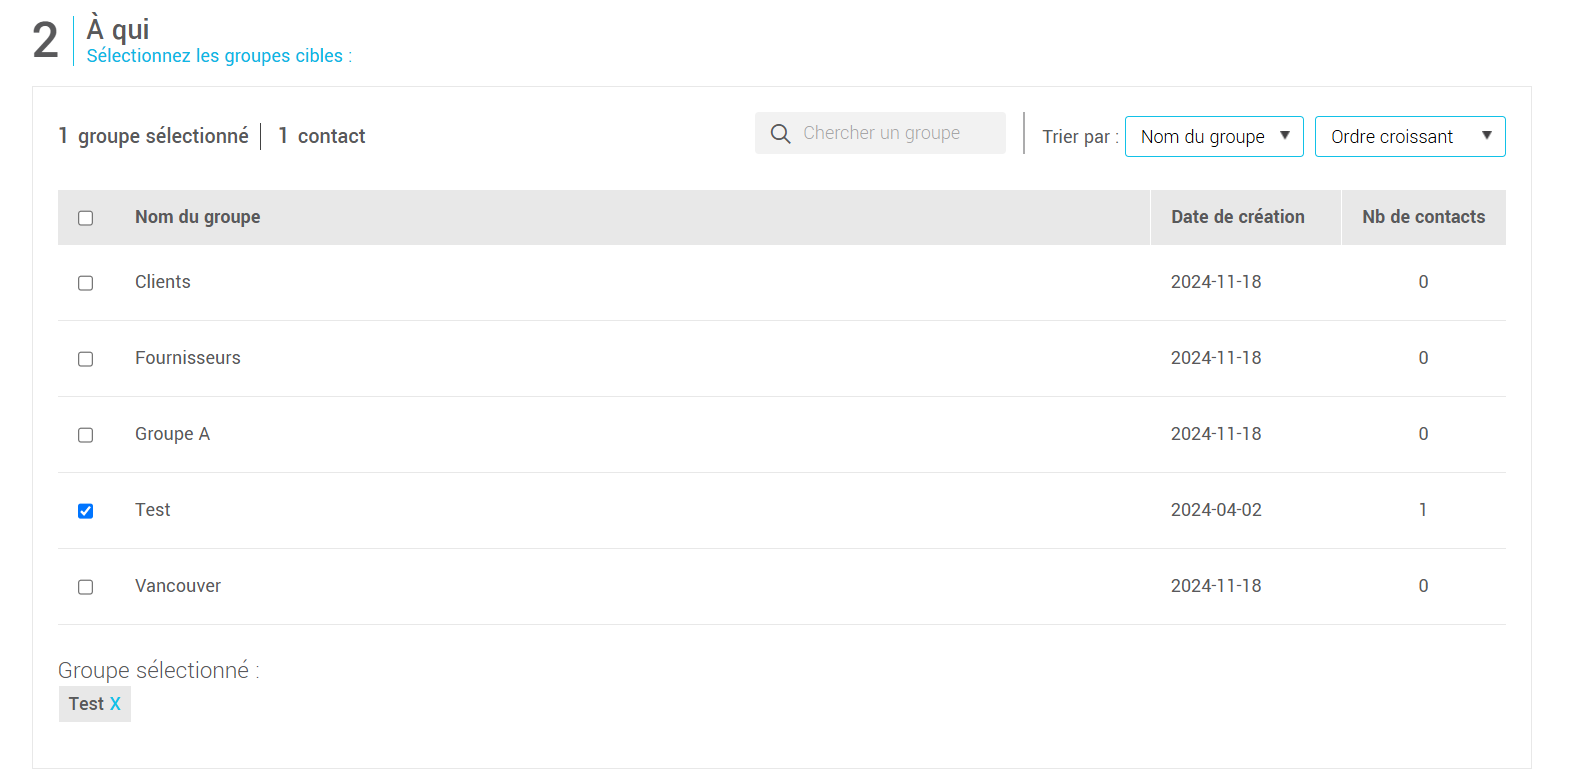The height and width of the screenshot is (781, 1572).
Task: Remove Test group via X icon
Action: pos(115,704)
